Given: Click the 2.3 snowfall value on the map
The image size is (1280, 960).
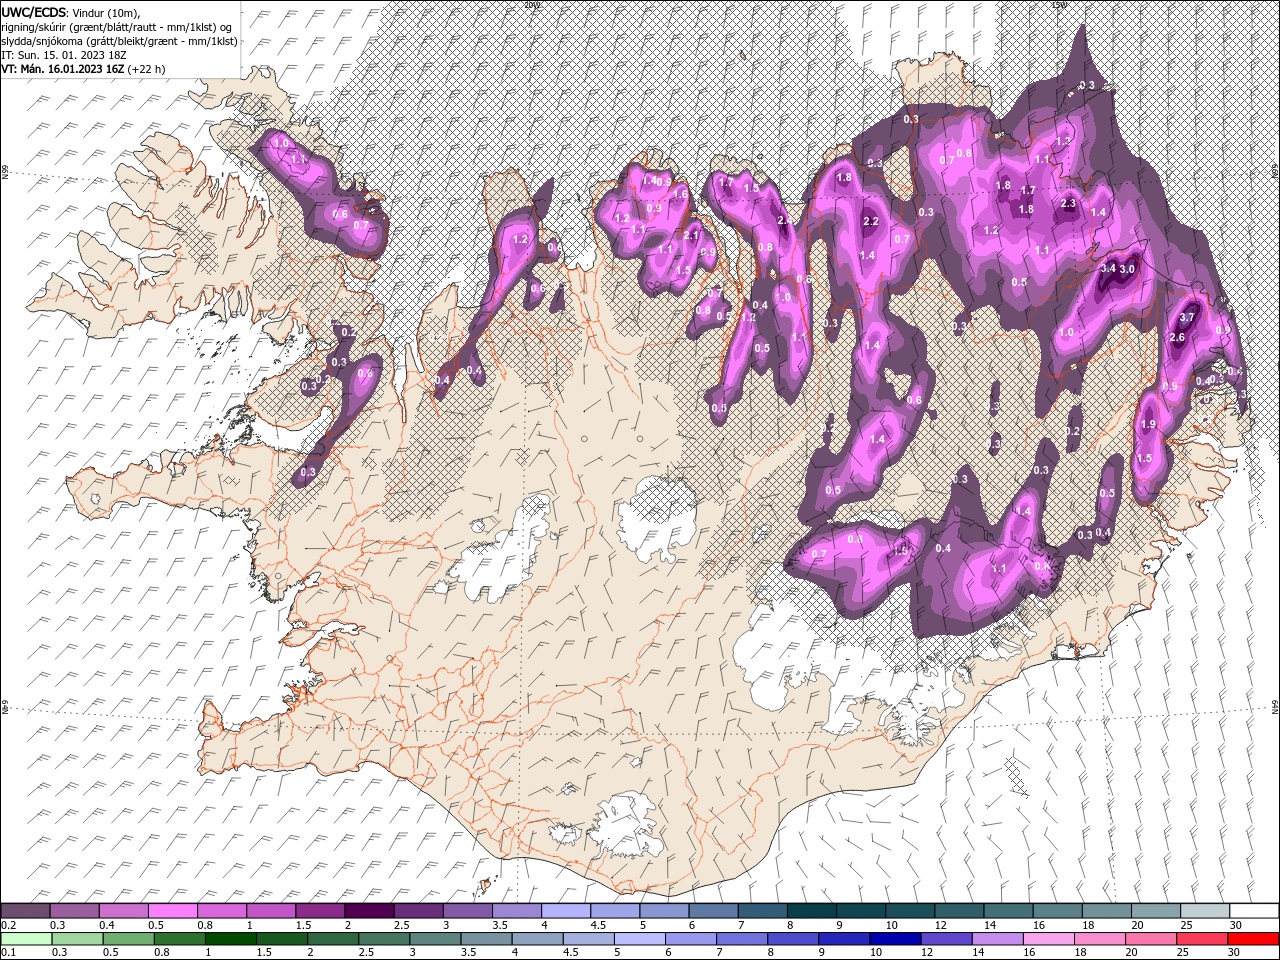Looking at the screenshot, I should (1068, 203).
